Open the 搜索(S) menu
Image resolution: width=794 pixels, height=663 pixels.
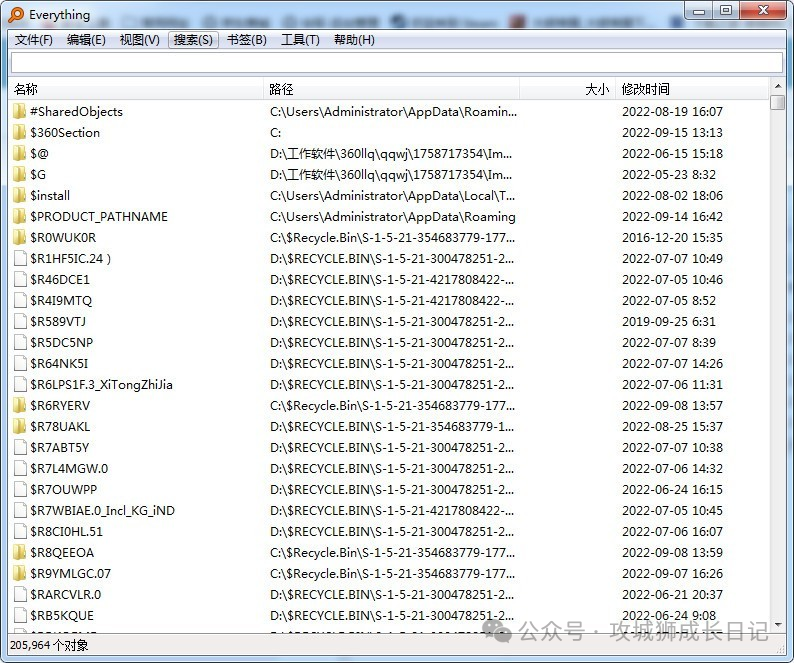click(x=193, y=40)
